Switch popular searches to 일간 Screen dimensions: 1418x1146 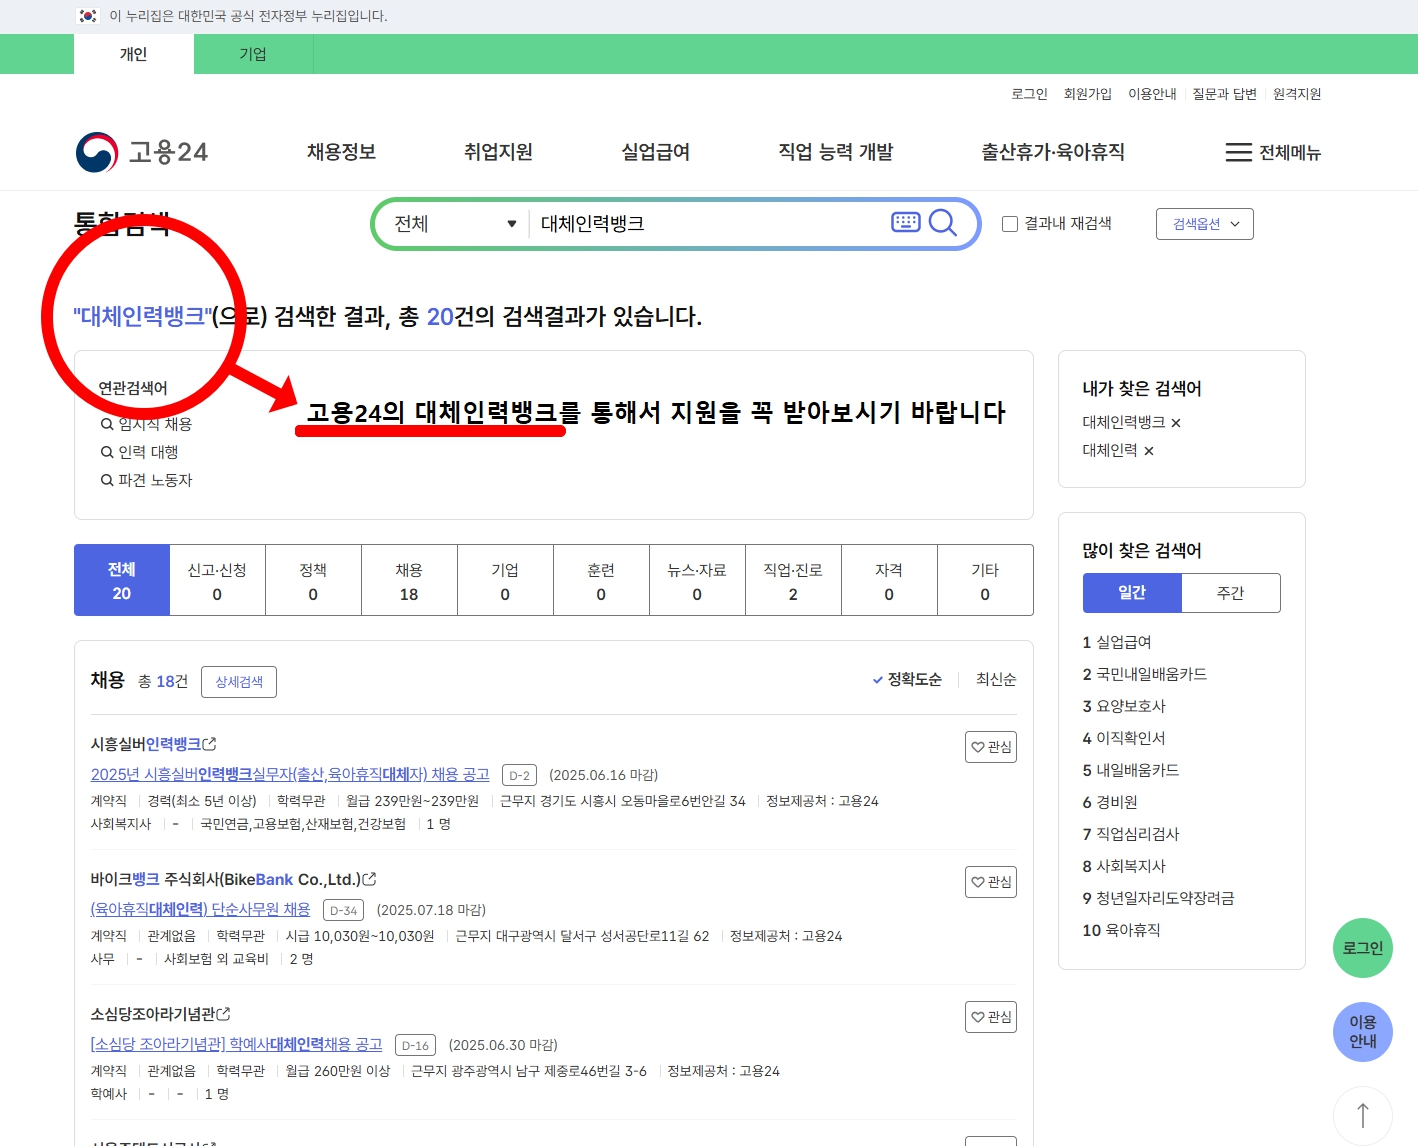point(1132,593)
